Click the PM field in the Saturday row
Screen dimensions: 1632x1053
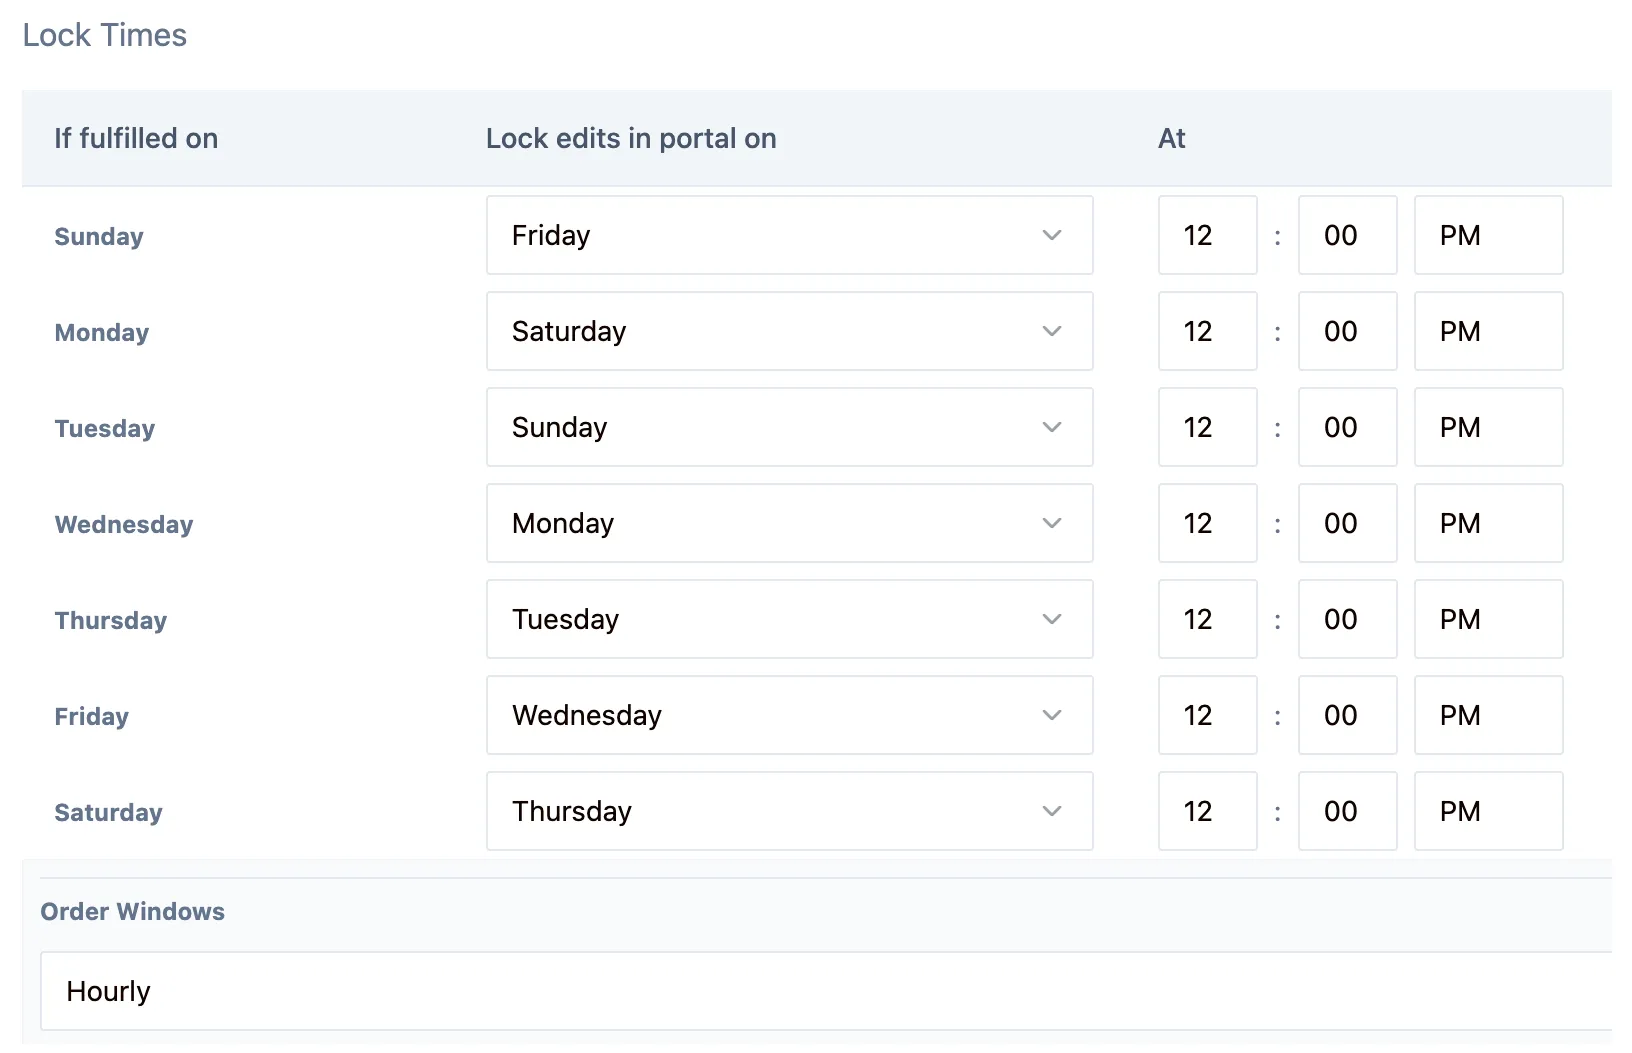1487,811
